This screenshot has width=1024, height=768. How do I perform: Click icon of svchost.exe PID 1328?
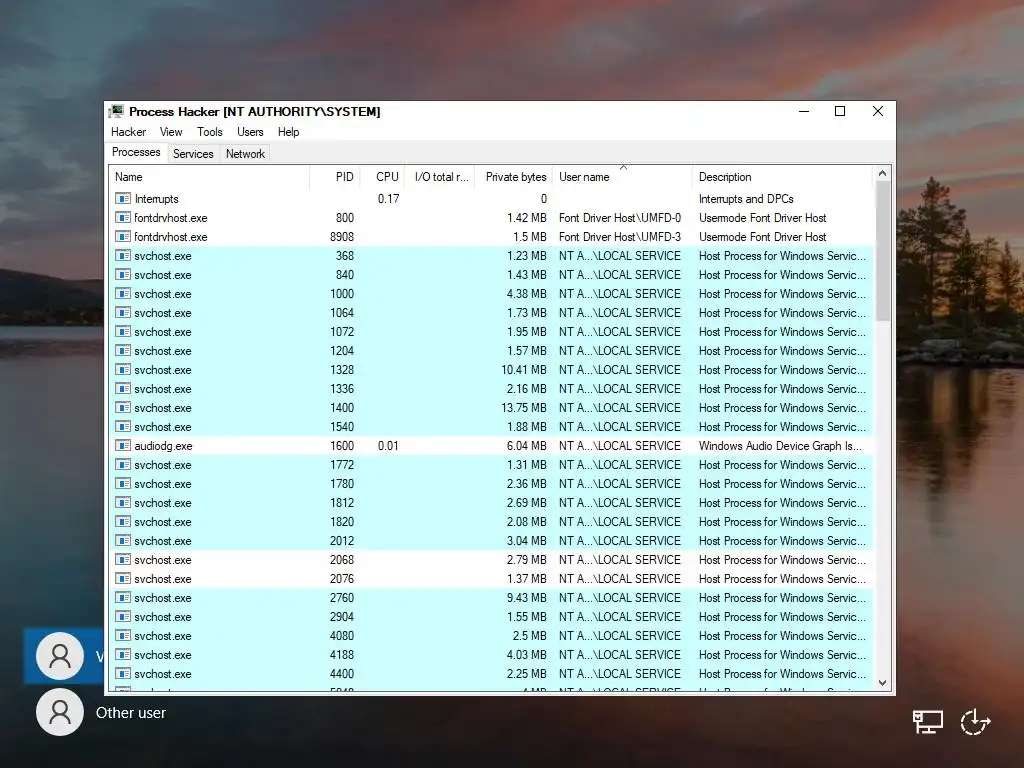point(123,370)
